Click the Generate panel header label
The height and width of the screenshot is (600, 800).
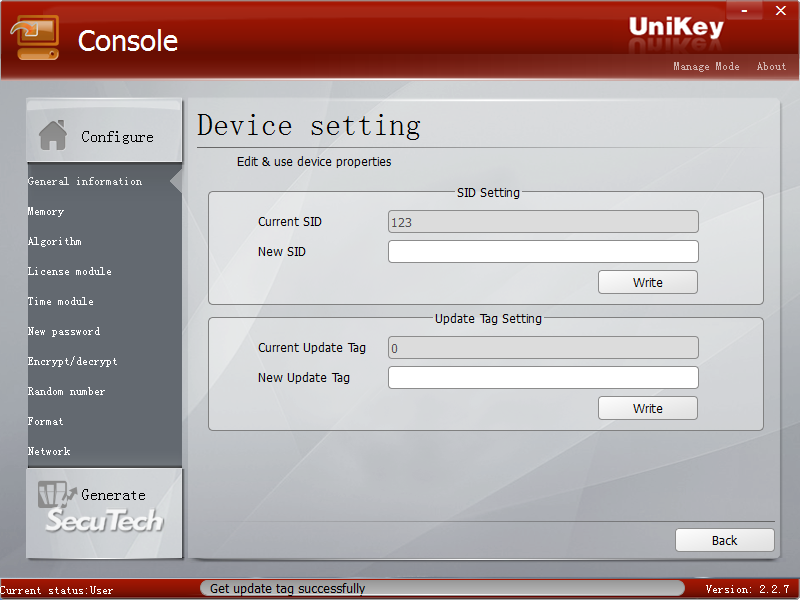point(113,495)
